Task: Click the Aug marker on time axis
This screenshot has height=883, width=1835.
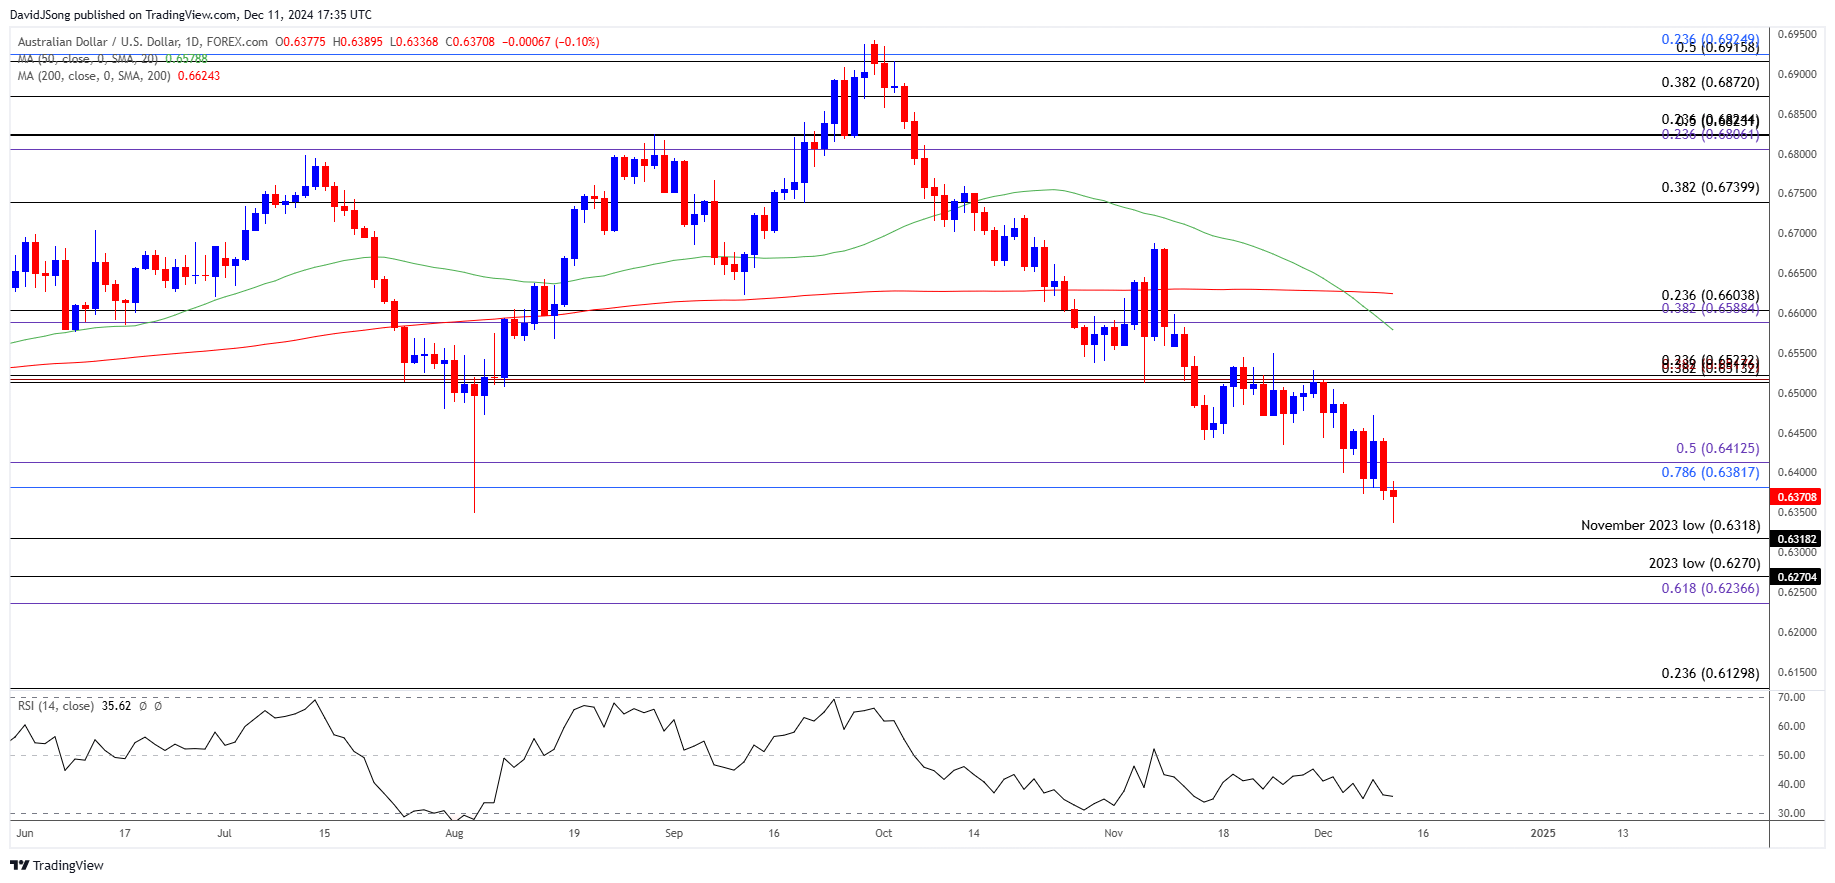Action: point(454,833)
